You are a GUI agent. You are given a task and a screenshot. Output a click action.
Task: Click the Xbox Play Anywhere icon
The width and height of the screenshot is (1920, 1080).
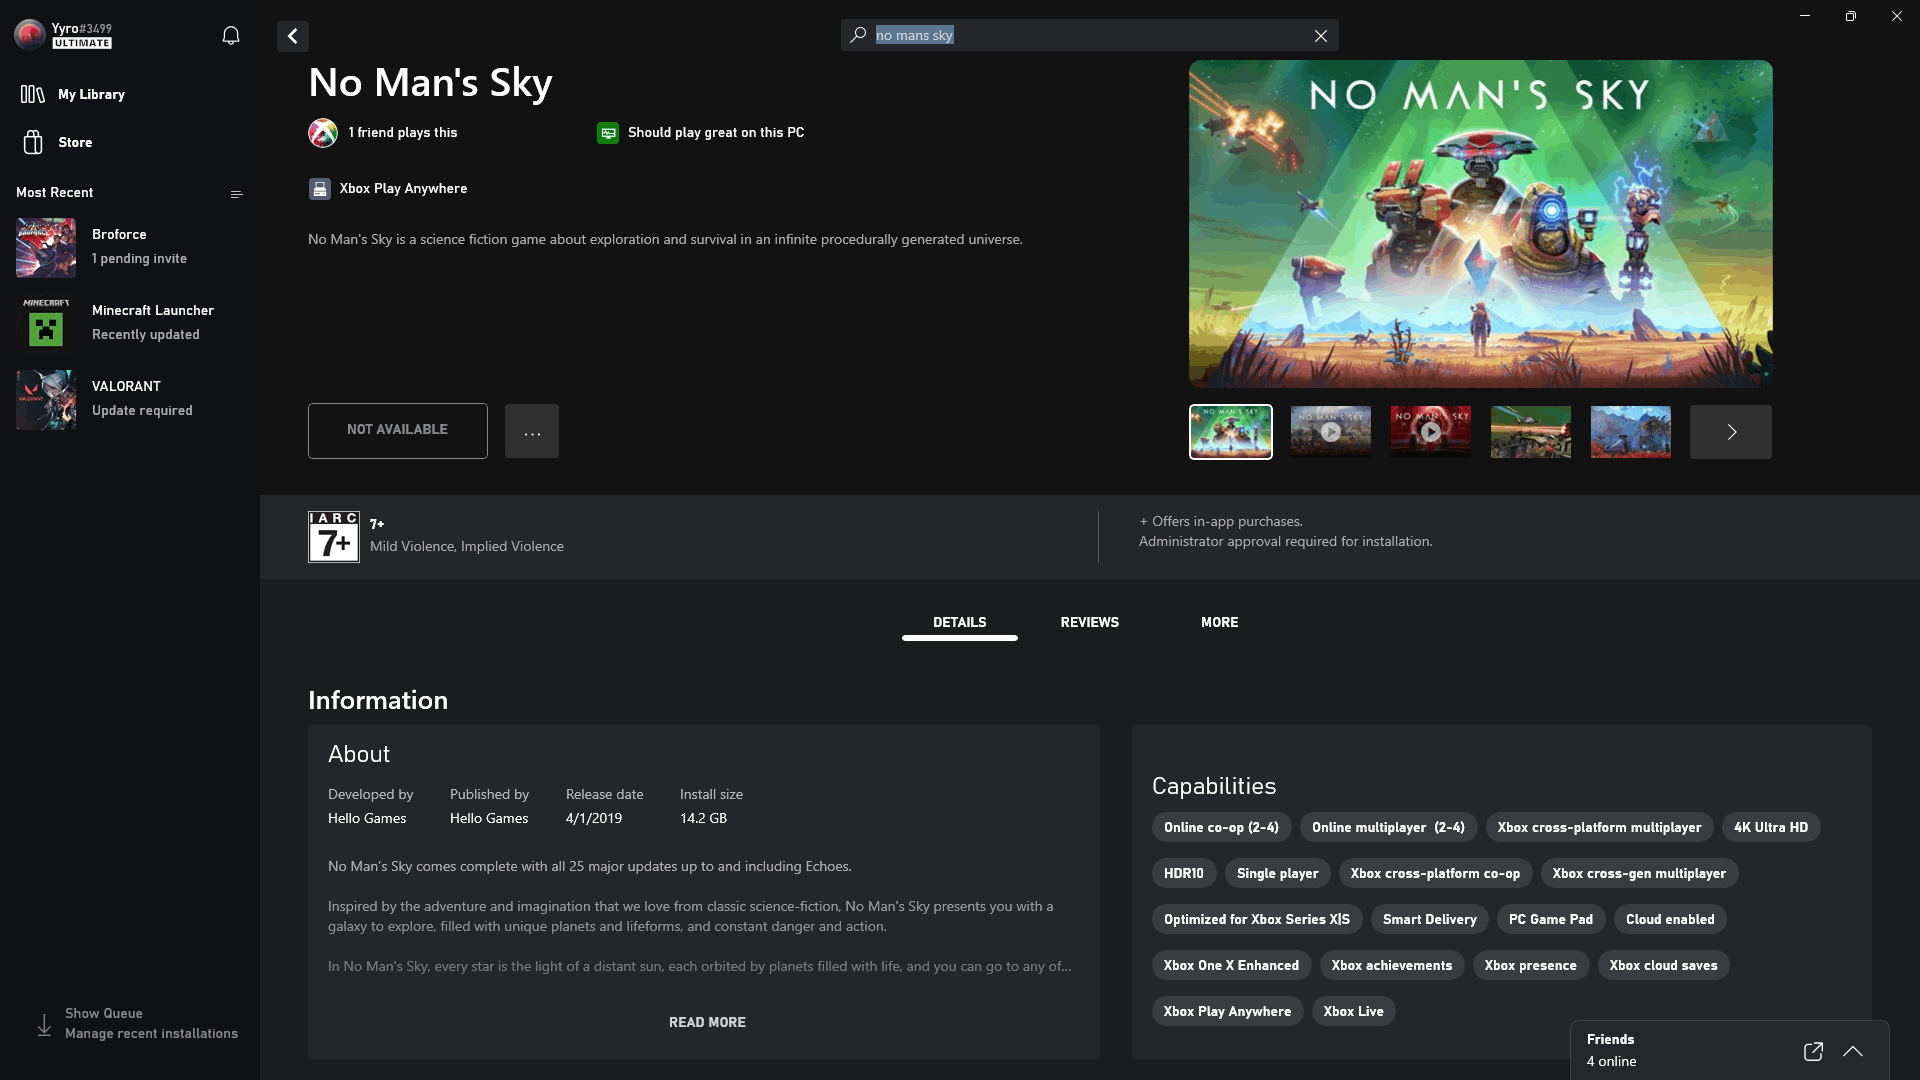(x=319, y=189)
